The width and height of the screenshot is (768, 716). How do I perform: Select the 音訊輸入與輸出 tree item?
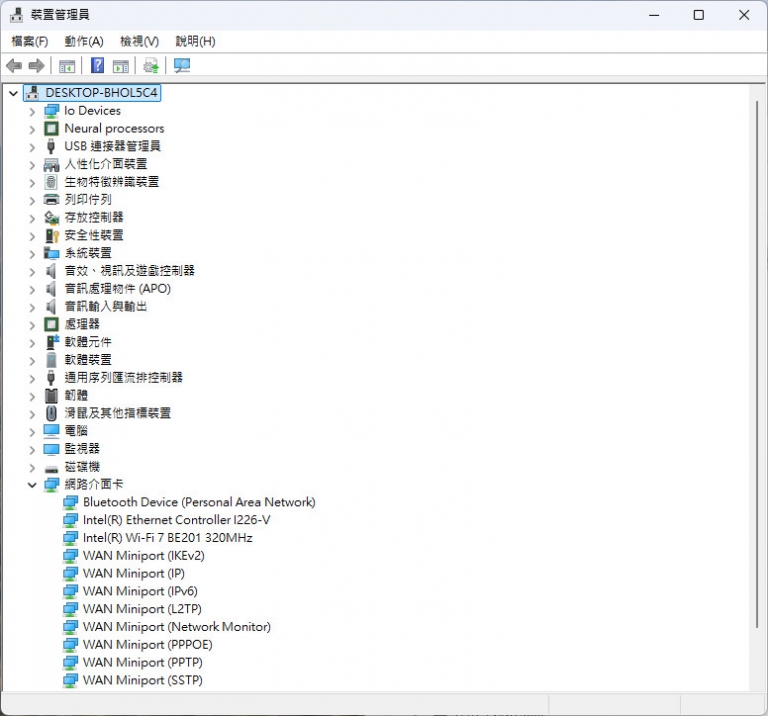106,307
